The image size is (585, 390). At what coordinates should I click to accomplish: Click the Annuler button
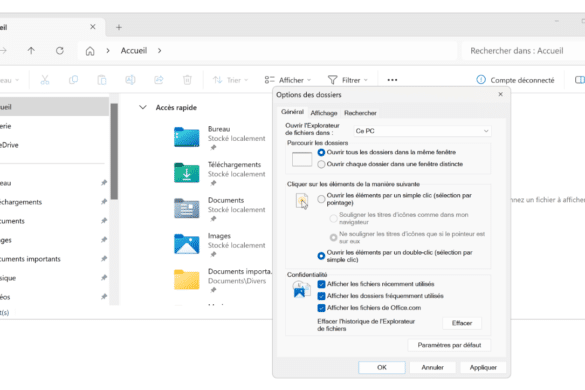[432, 367]
